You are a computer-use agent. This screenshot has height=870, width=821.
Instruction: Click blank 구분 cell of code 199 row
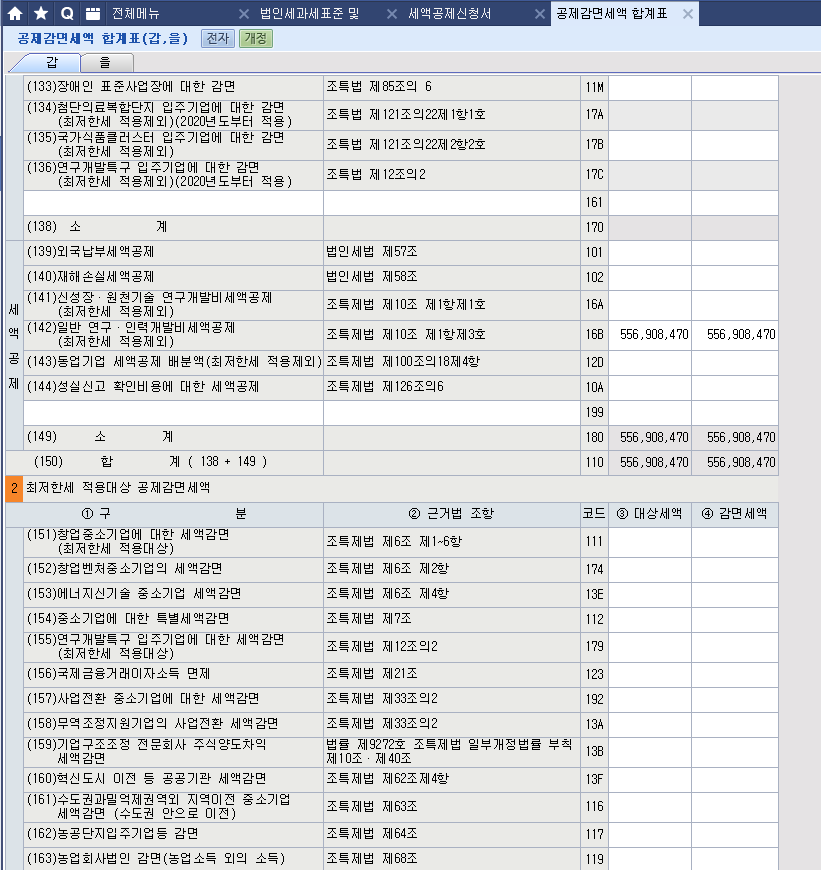click(x=174, y=413)
